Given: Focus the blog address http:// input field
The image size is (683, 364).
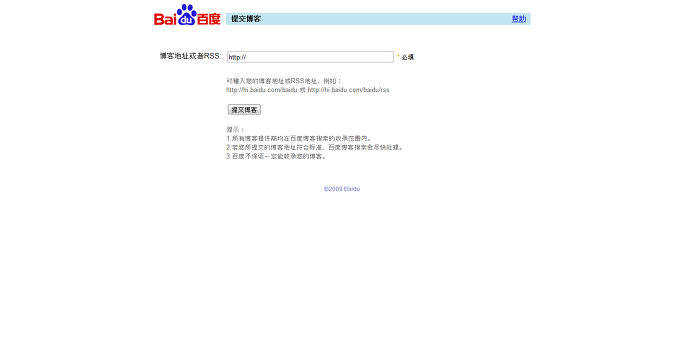Looking at the screenshot, I should coord(310,57).
